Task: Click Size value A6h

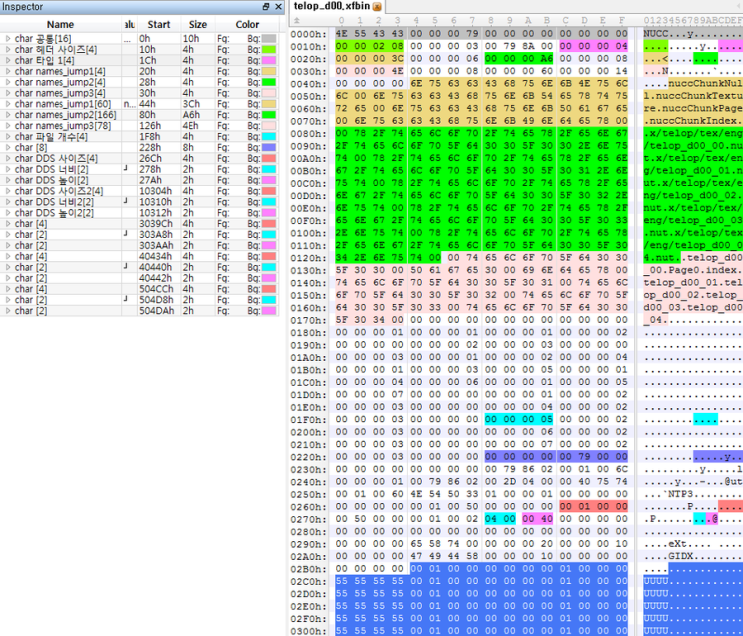Action: pyautogui.click(x=191, y=115)
